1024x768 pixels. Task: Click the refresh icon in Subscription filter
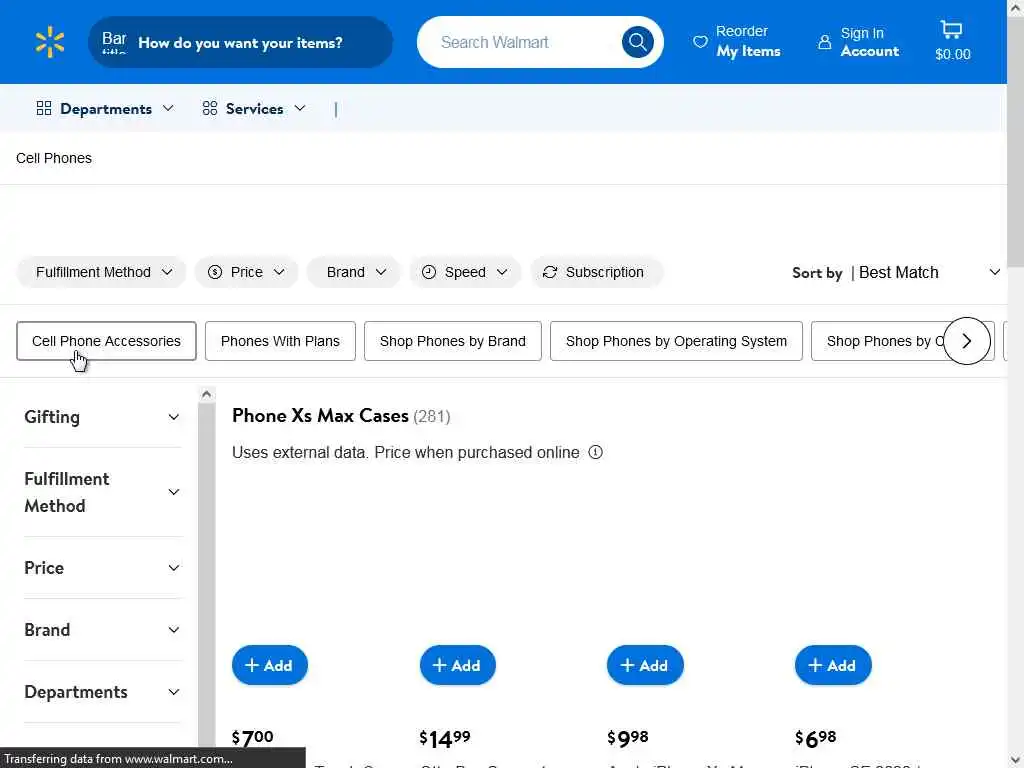550,272
